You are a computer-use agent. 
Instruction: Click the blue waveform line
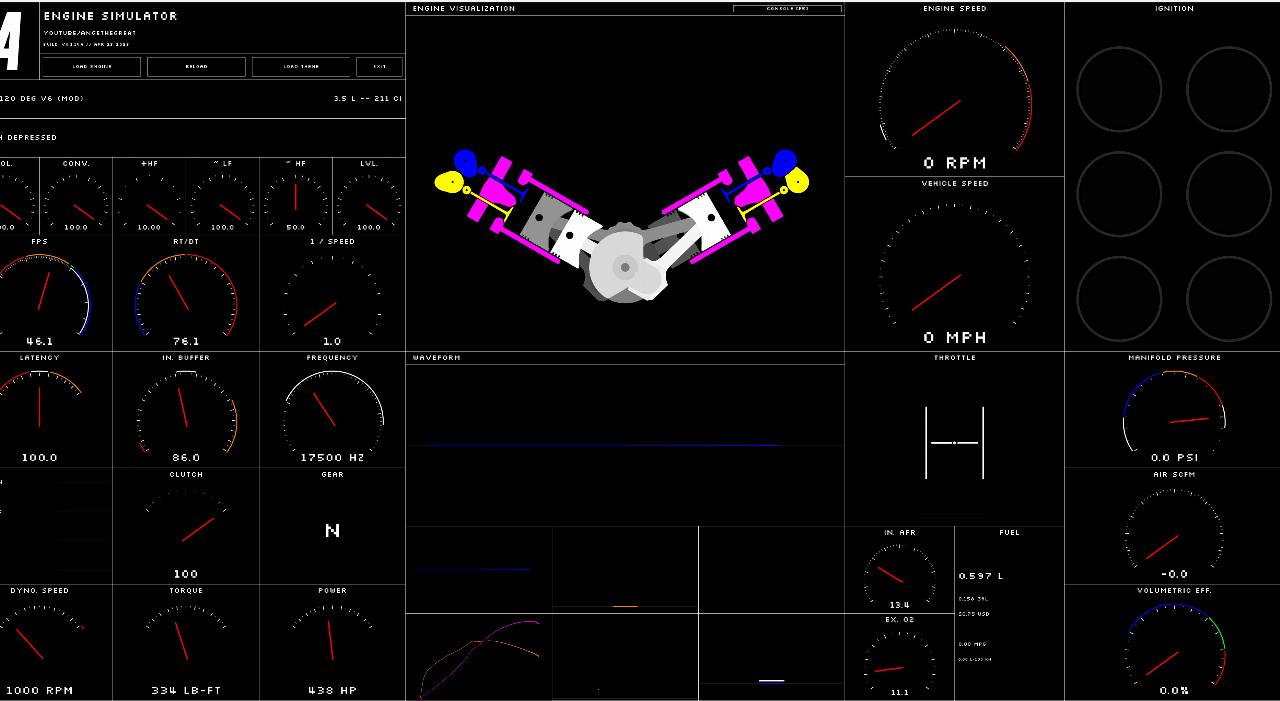pos(600,445)
